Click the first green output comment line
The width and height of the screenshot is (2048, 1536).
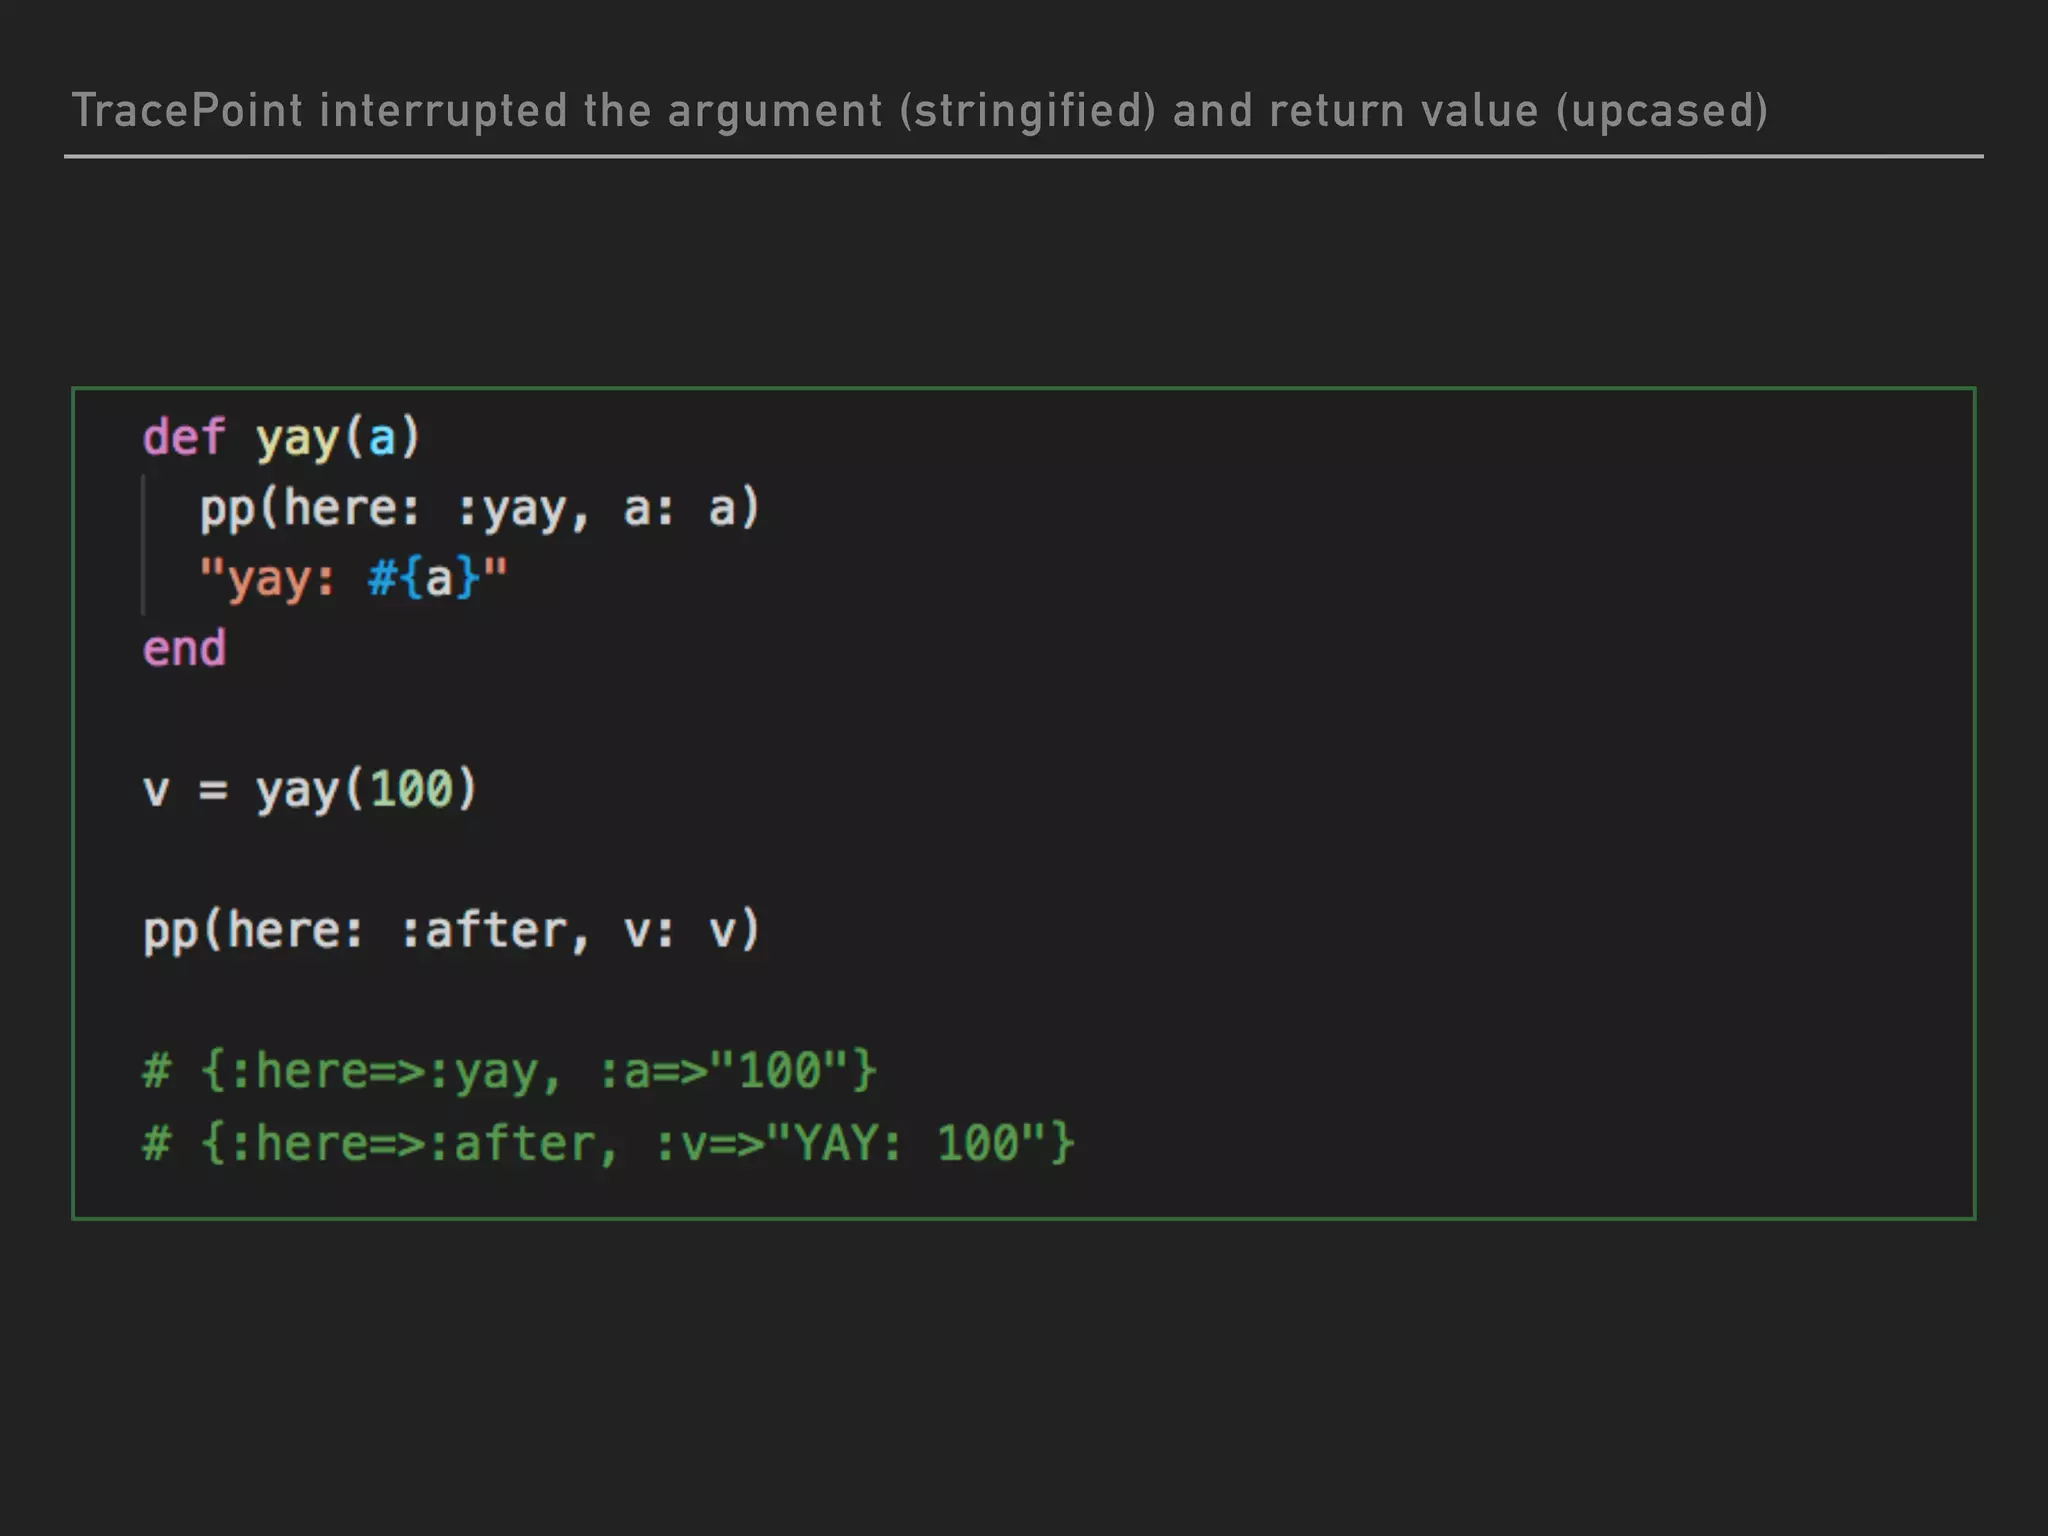tap(510, 1072)
